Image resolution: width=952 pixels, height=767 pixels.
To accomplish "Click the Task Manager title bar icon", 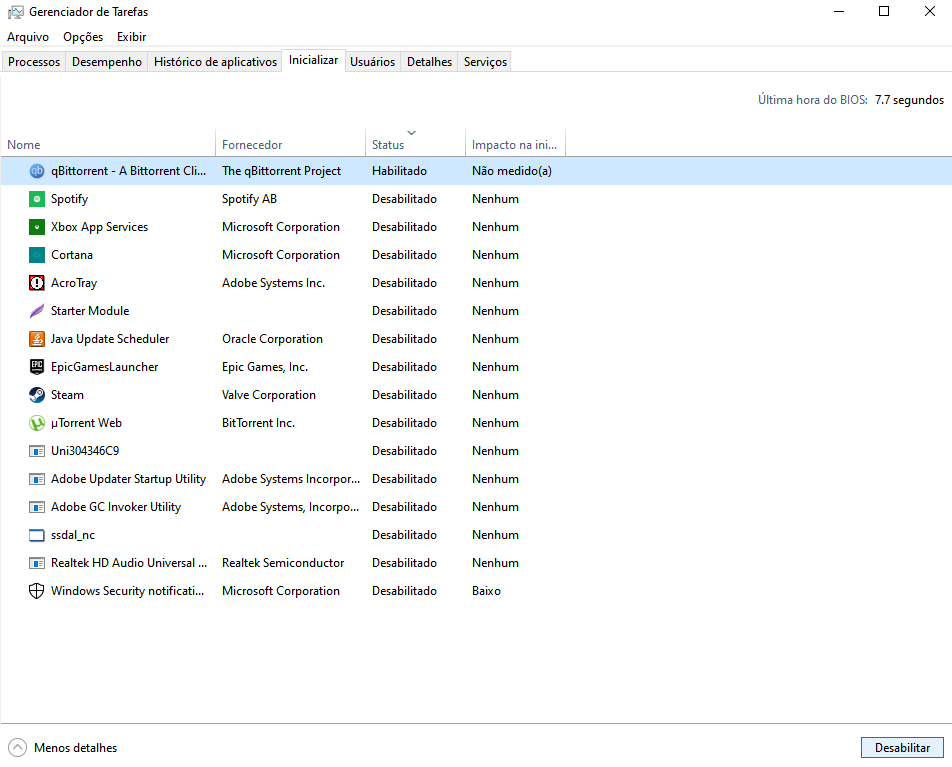I will click(16, 12).
